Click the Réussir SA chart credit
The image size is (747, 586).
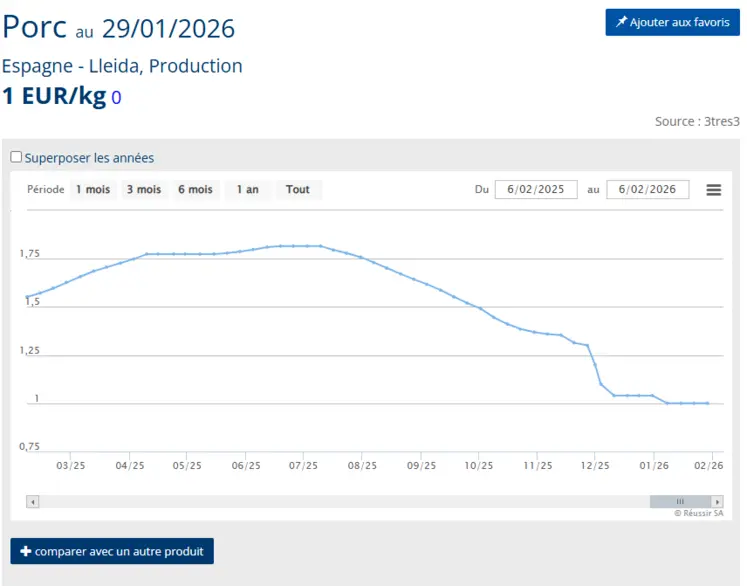tap(698, 513)
